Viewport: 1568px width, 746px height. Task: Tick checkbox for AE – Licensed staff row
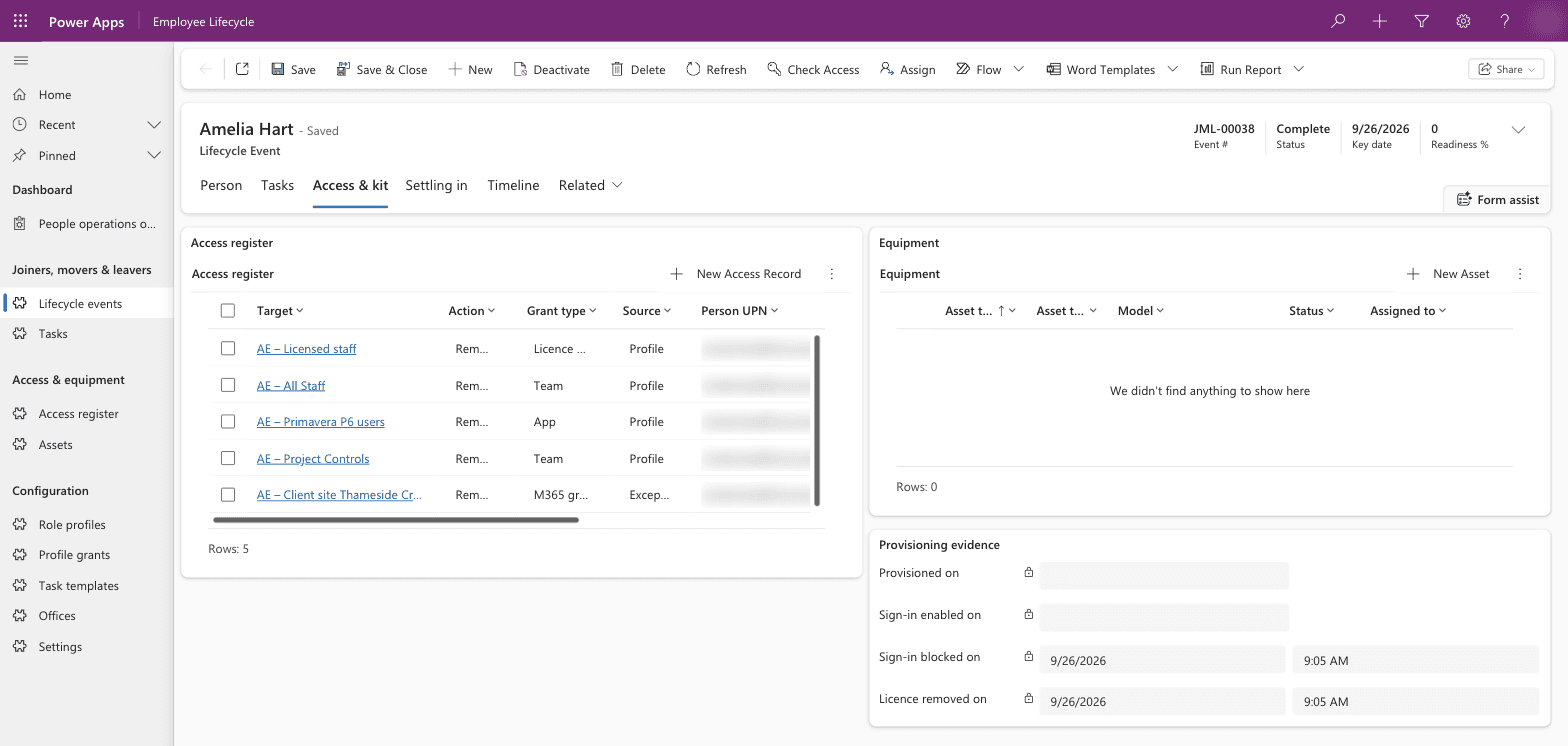point(228,349)
